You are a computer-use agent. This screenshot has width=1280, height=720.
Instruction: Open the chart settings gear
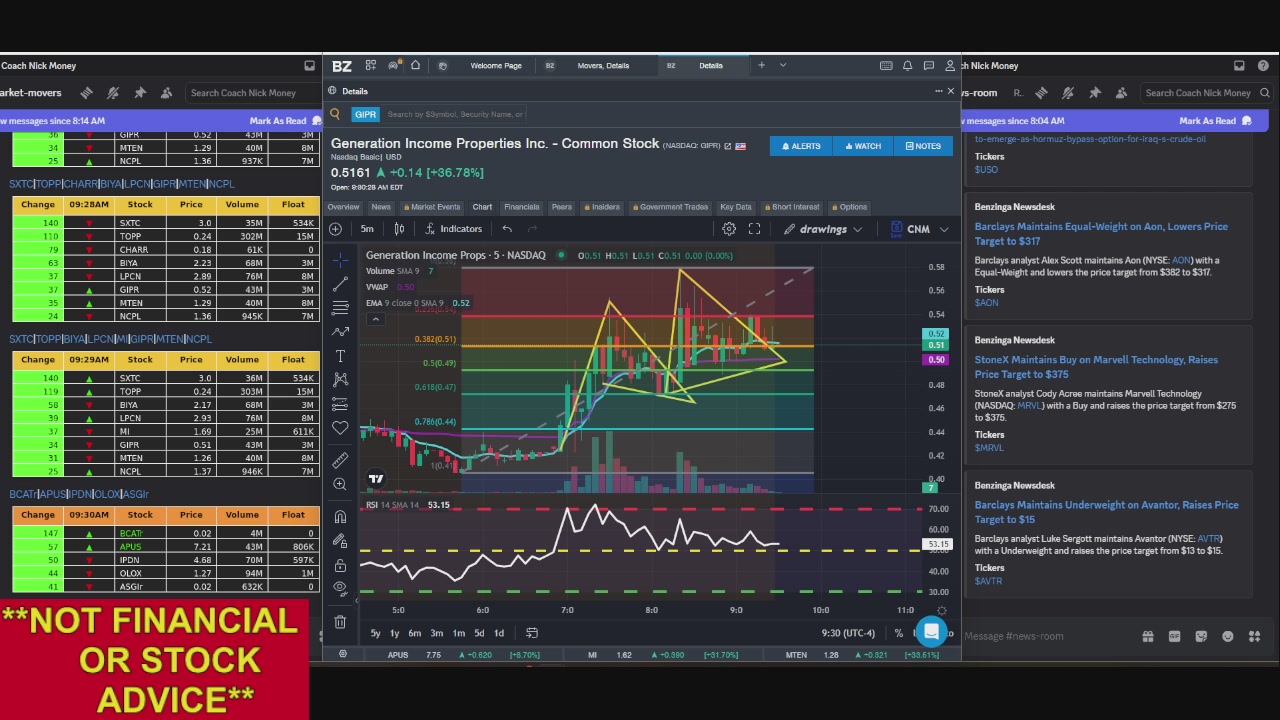coord(729,229)
